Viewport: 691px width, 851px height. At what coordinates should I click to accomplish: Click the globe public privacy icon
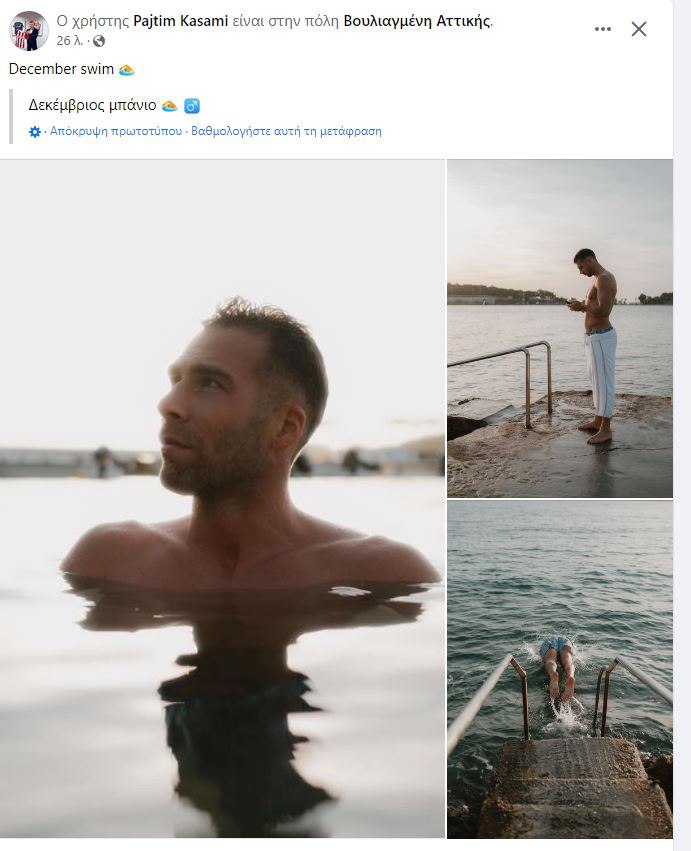point(99,41)
